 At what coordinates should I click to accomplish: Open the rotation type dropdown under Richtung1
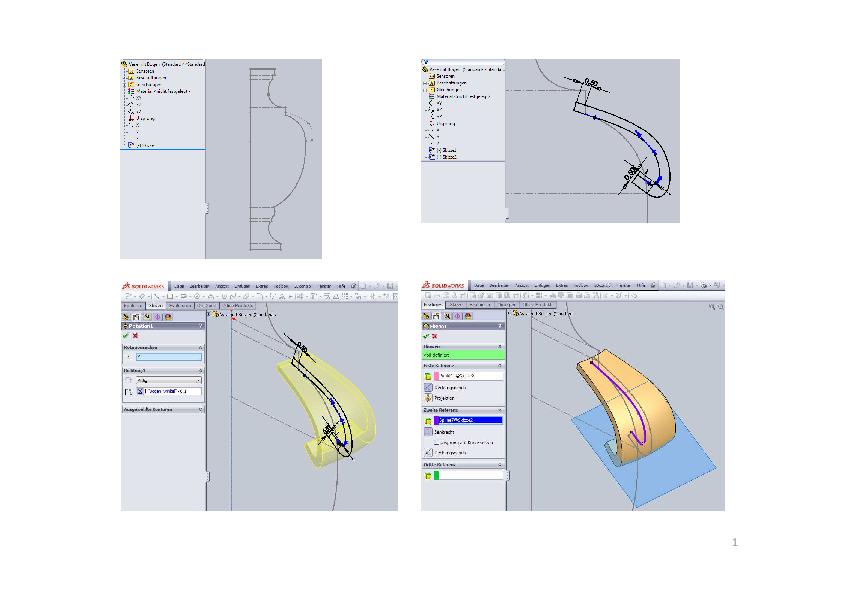[x=169, y=380]
